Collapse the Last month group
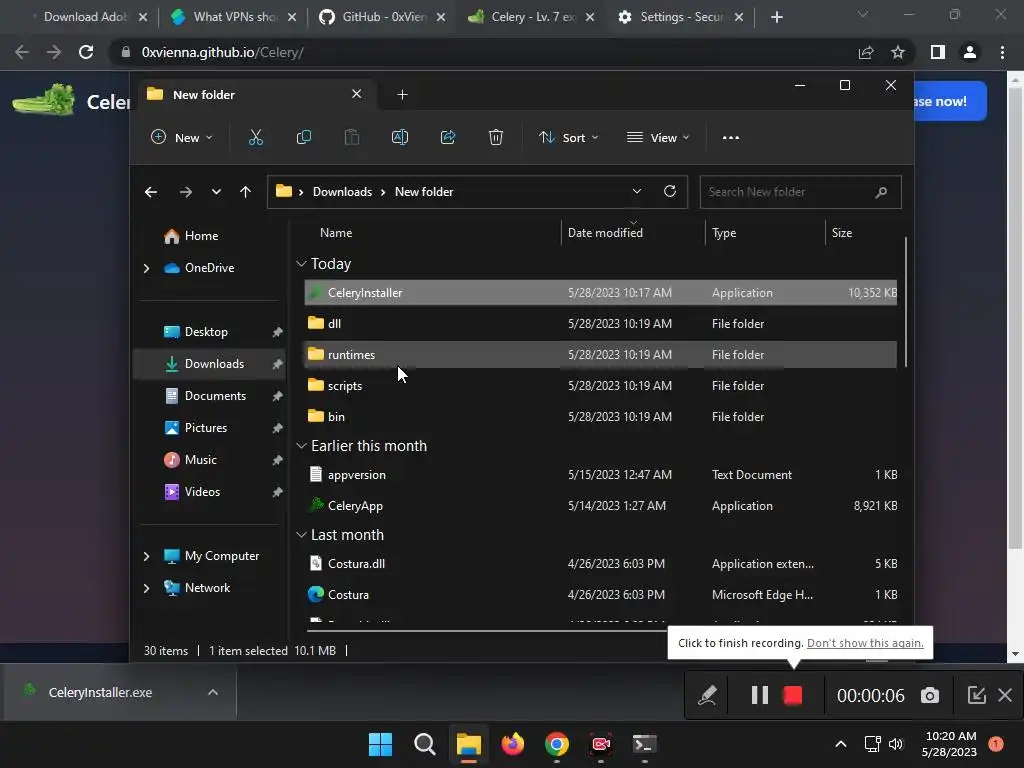This screenshot has height=768, width=1024. coord(301,535)
